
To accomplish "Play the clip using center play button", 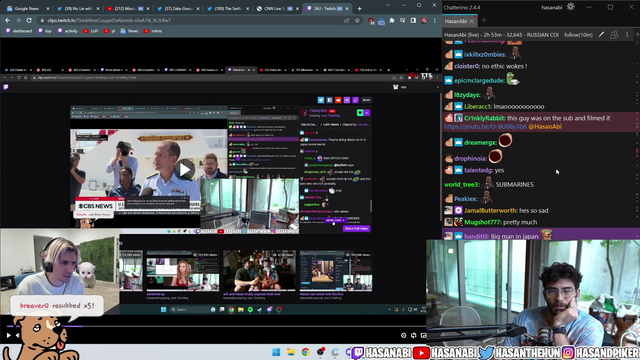I will [185, 170].
